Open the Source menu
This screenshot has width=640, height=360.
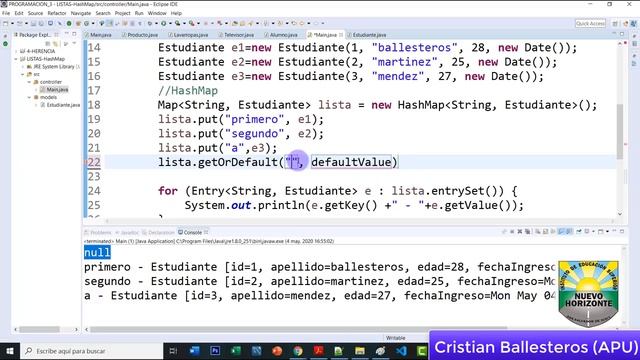click(35, 13)
